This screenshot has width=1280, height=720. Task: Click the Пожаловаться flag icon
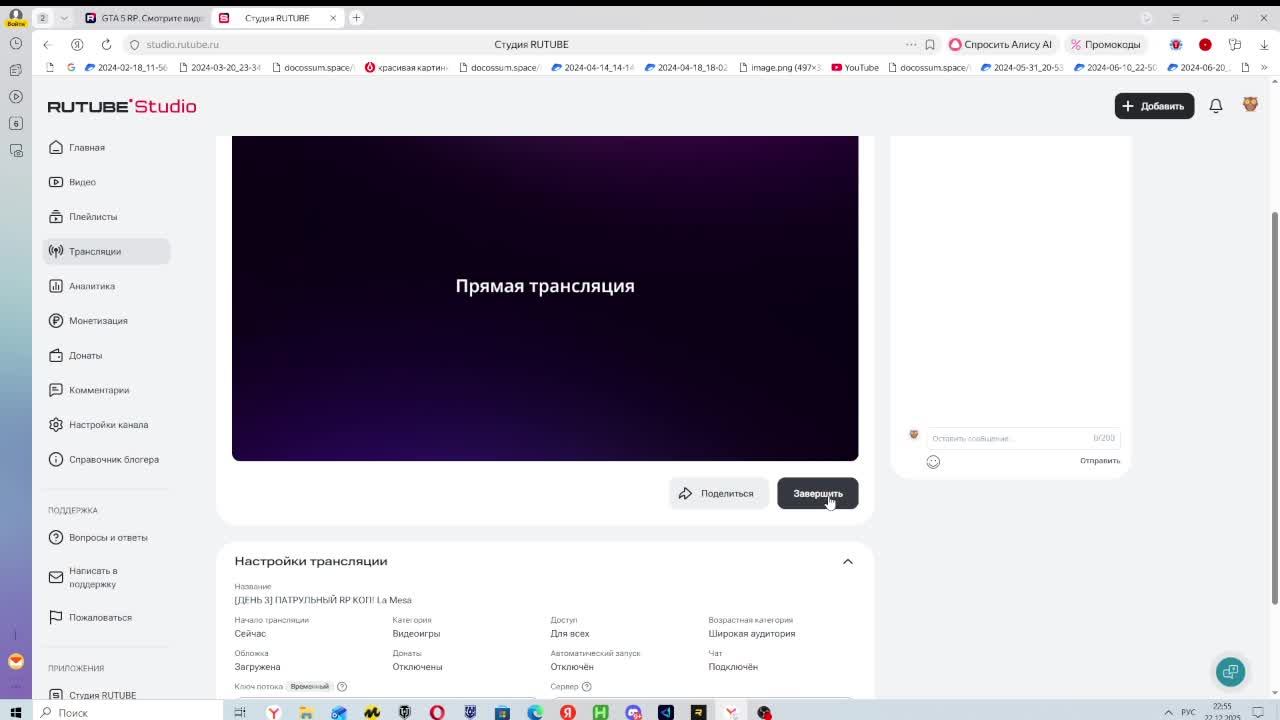(56, 617)
